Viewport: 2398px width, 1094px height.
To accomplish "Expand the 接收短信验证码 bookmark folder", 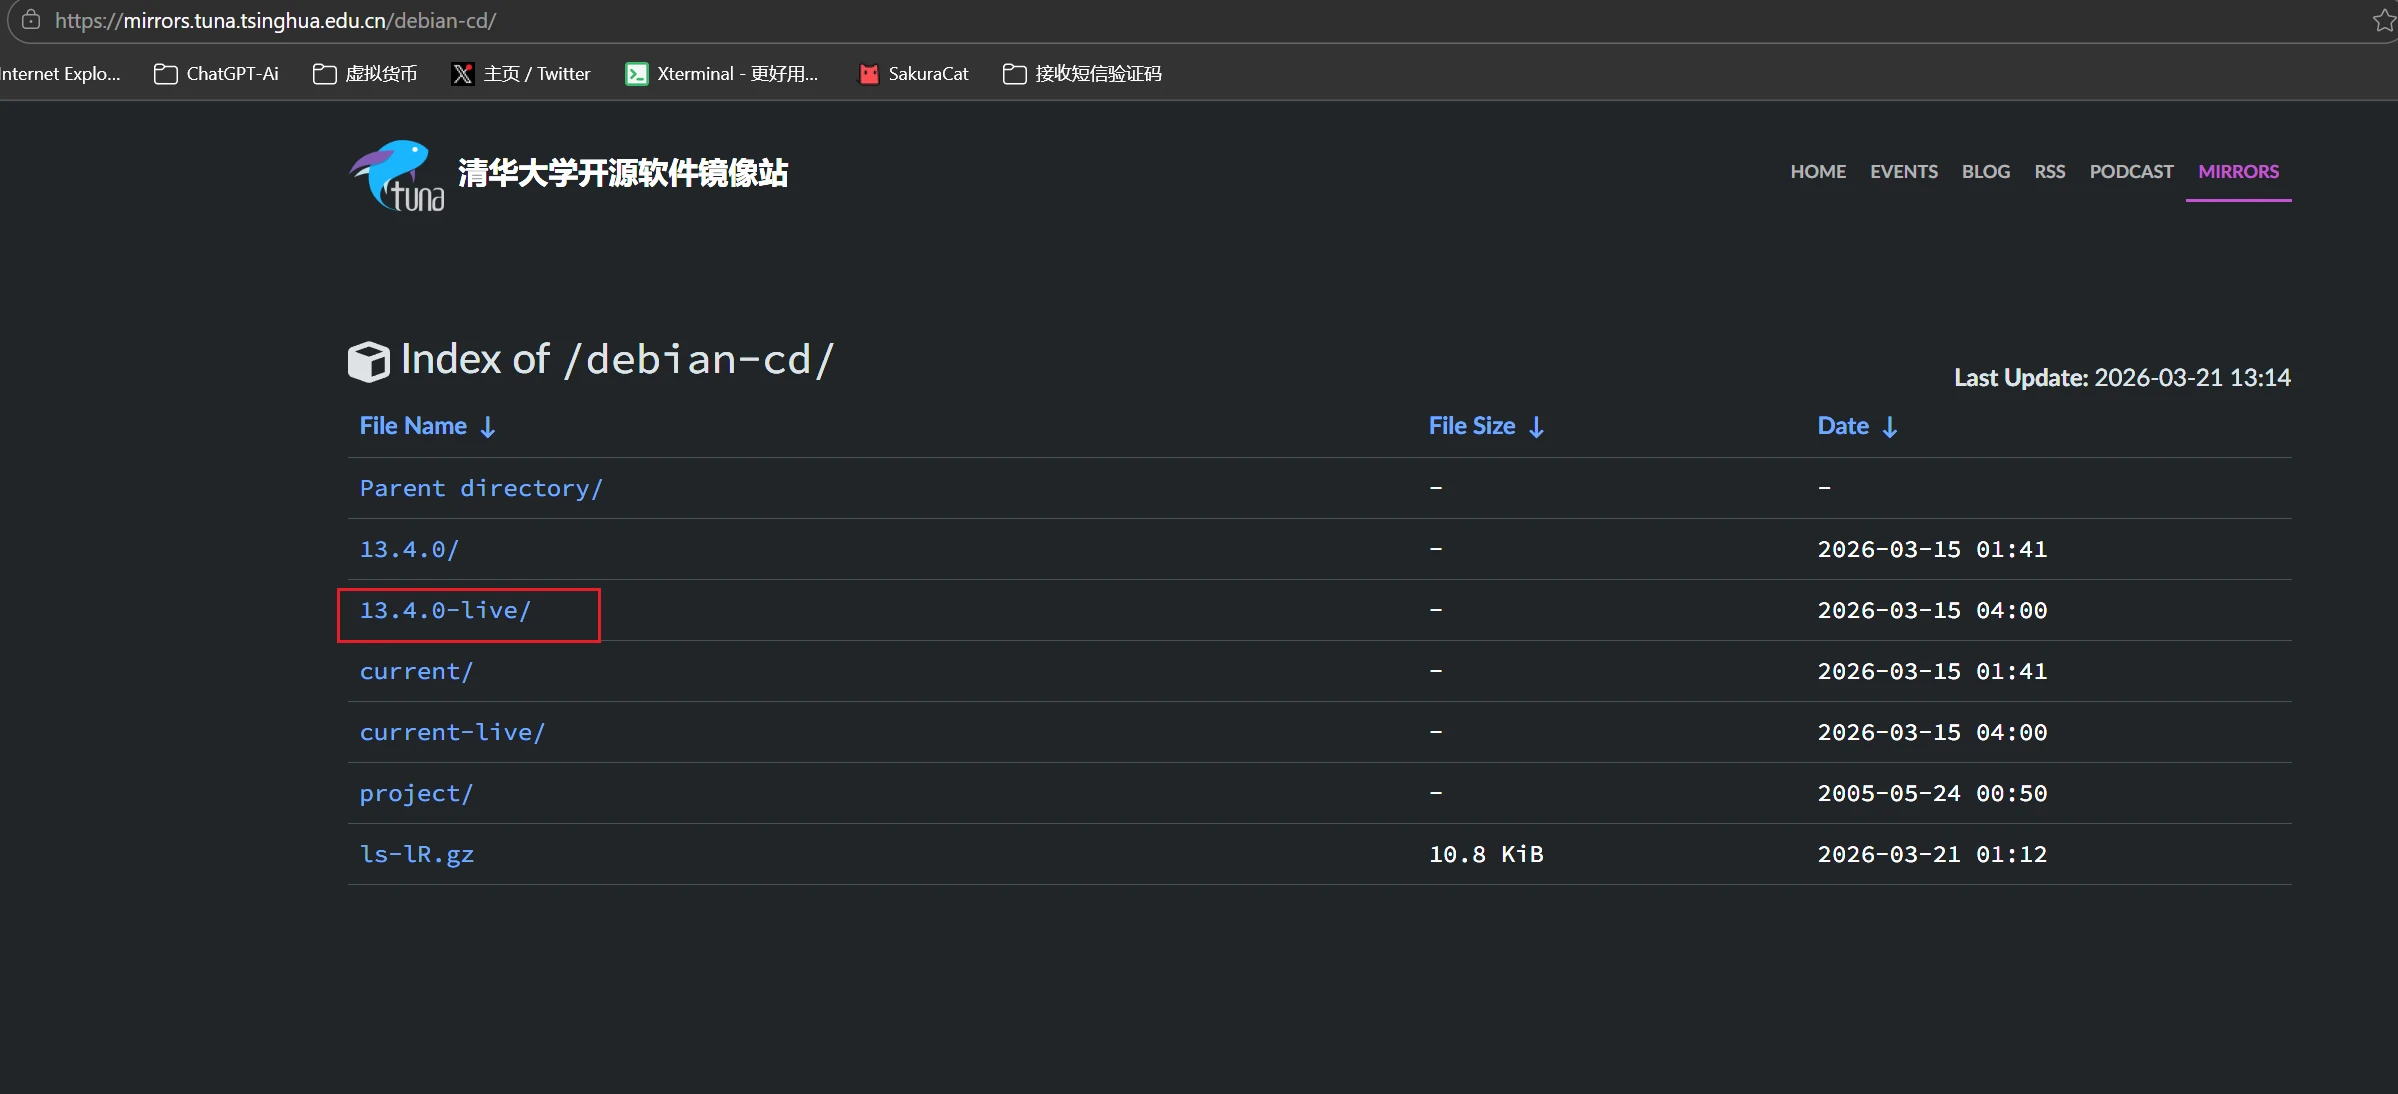I will 1081,73.
